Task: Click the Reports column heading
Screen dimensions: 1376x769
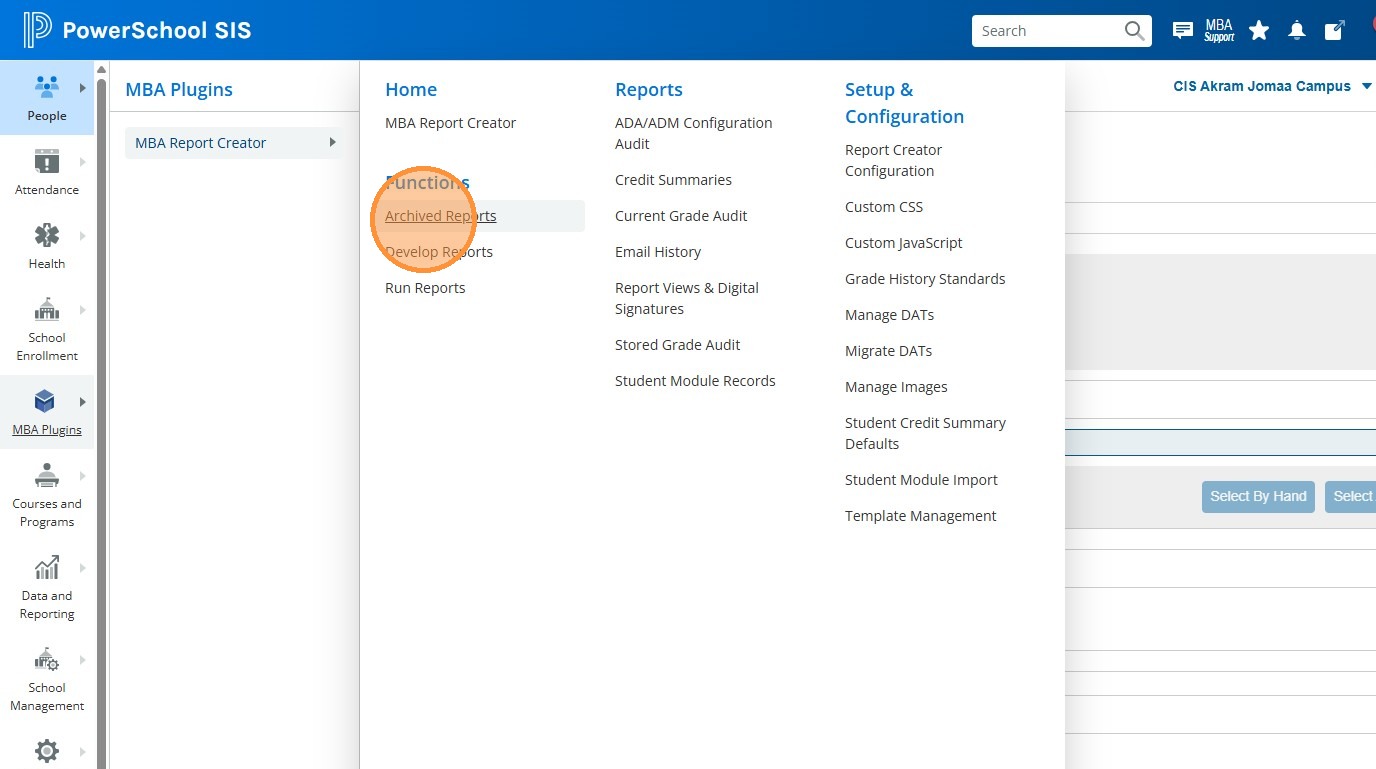Action: pyautogui.click(x=649, y=89)
